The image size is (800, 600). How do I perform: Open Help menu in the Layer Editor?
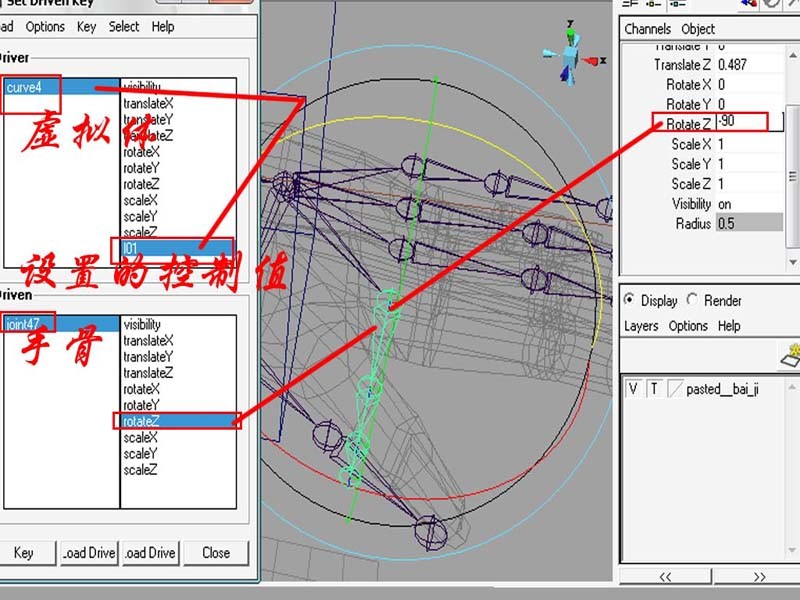729,326
